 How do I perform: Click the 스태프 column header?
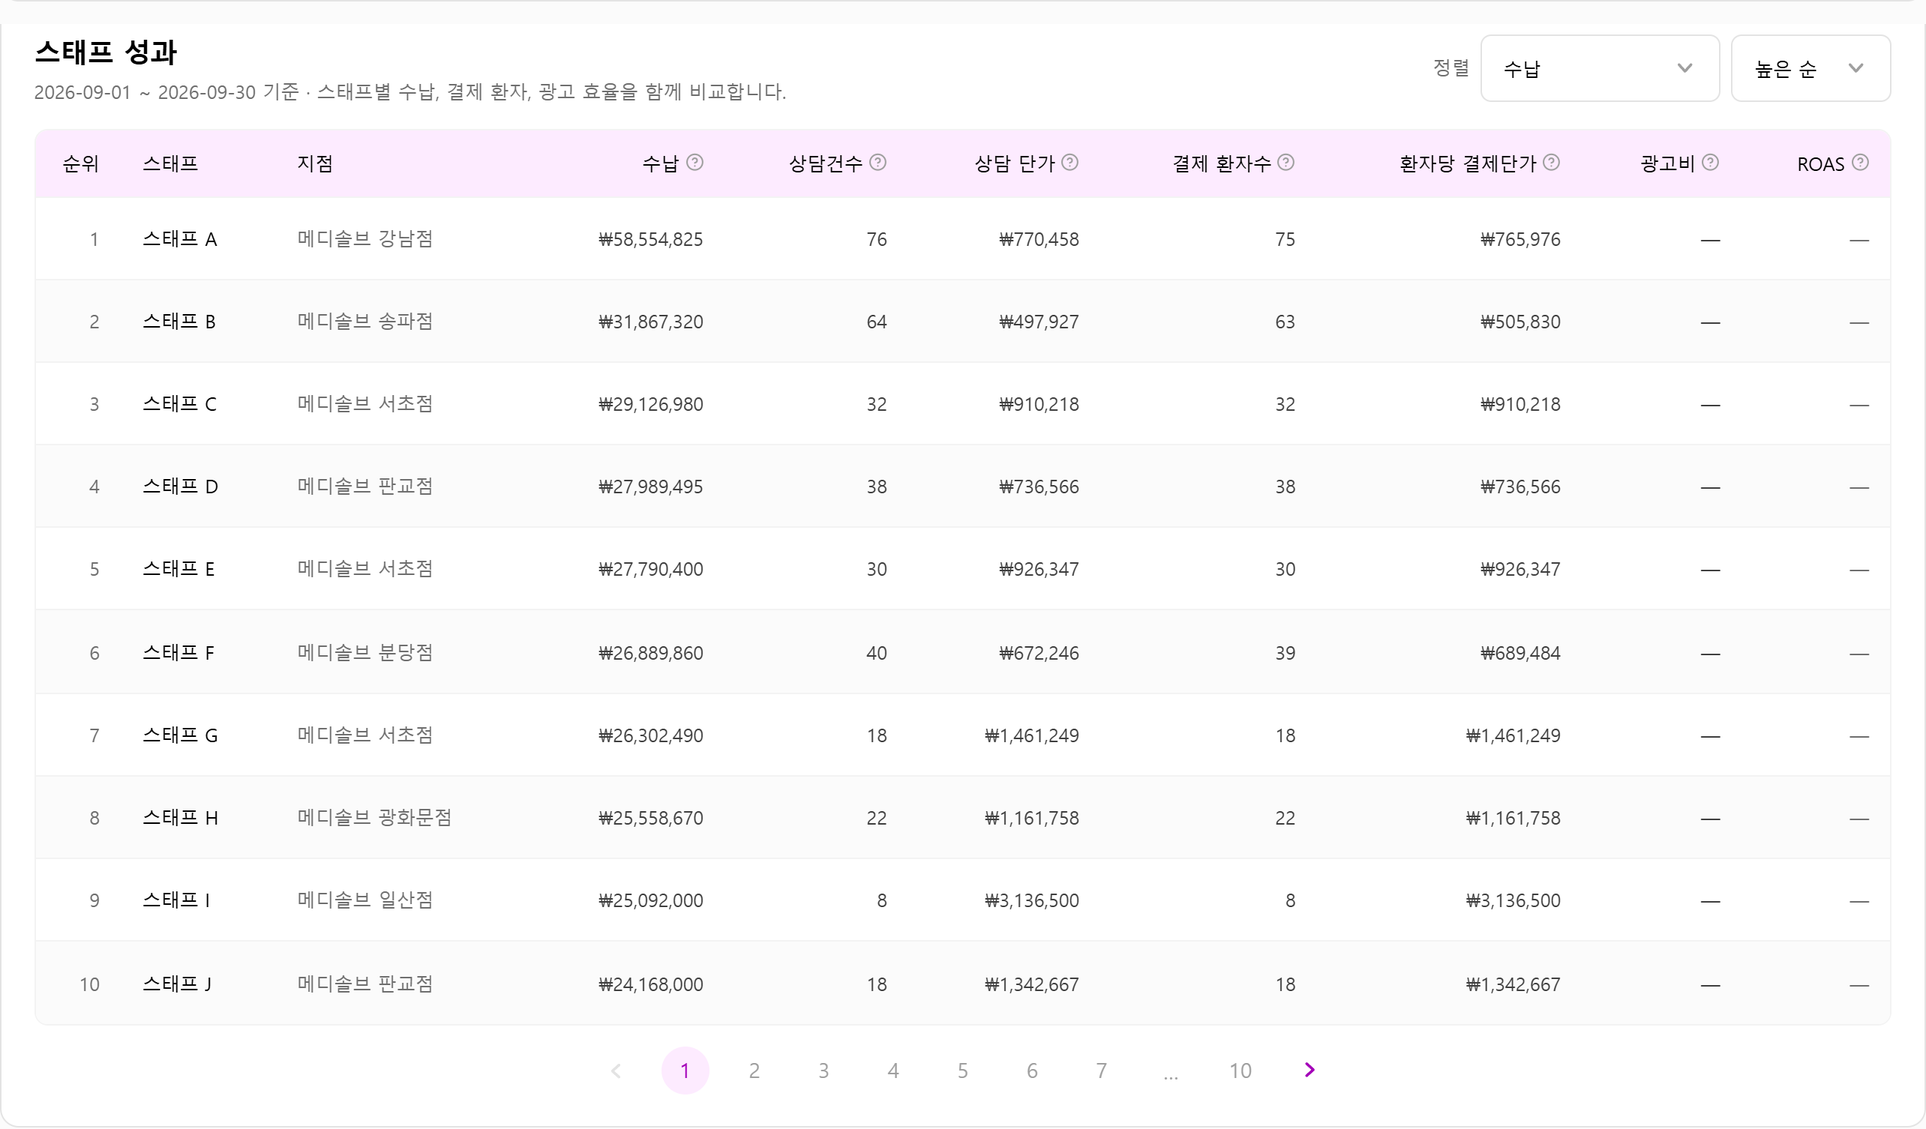click(170, 164)
